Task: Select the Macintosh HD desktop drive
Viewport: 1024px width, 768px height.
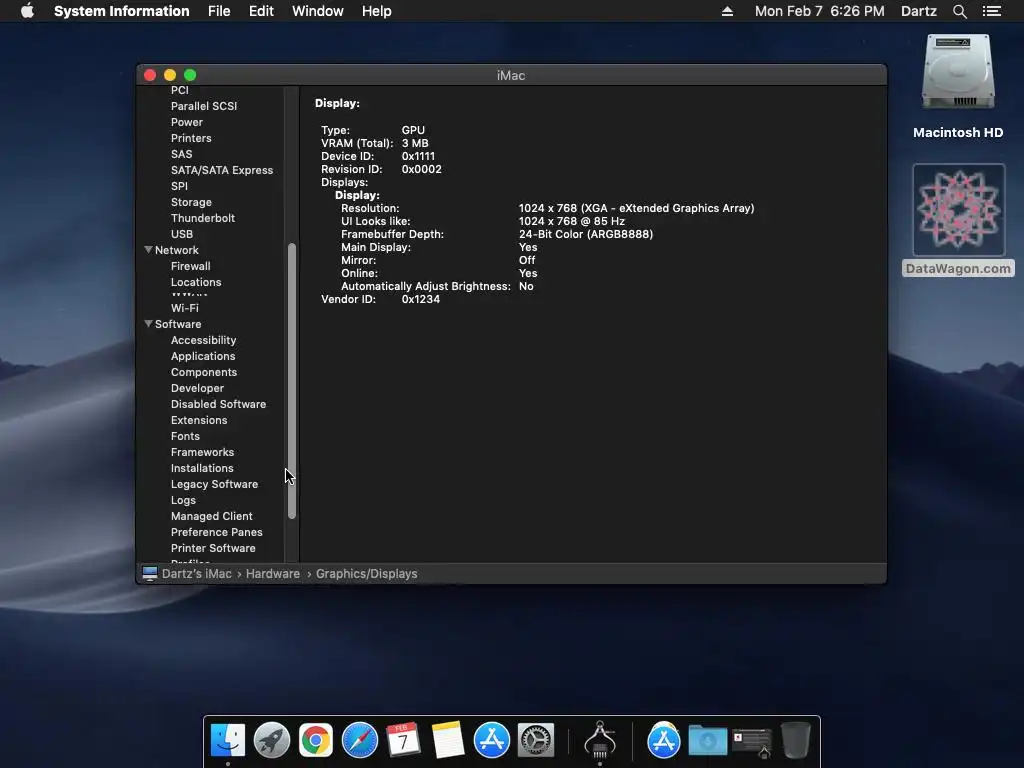Action: [x=958, y=87]
